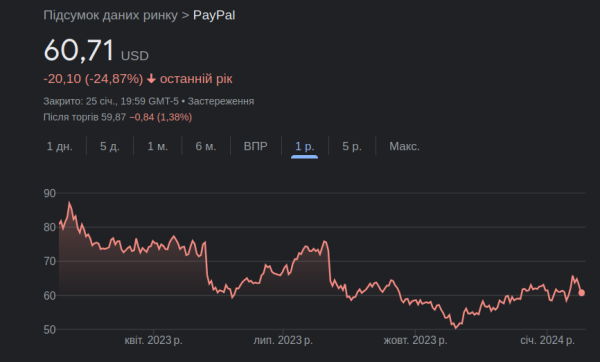
Task: Show the 'Макс.' maximum range tab
Action: pyautogui.click(x=404, y=146)
